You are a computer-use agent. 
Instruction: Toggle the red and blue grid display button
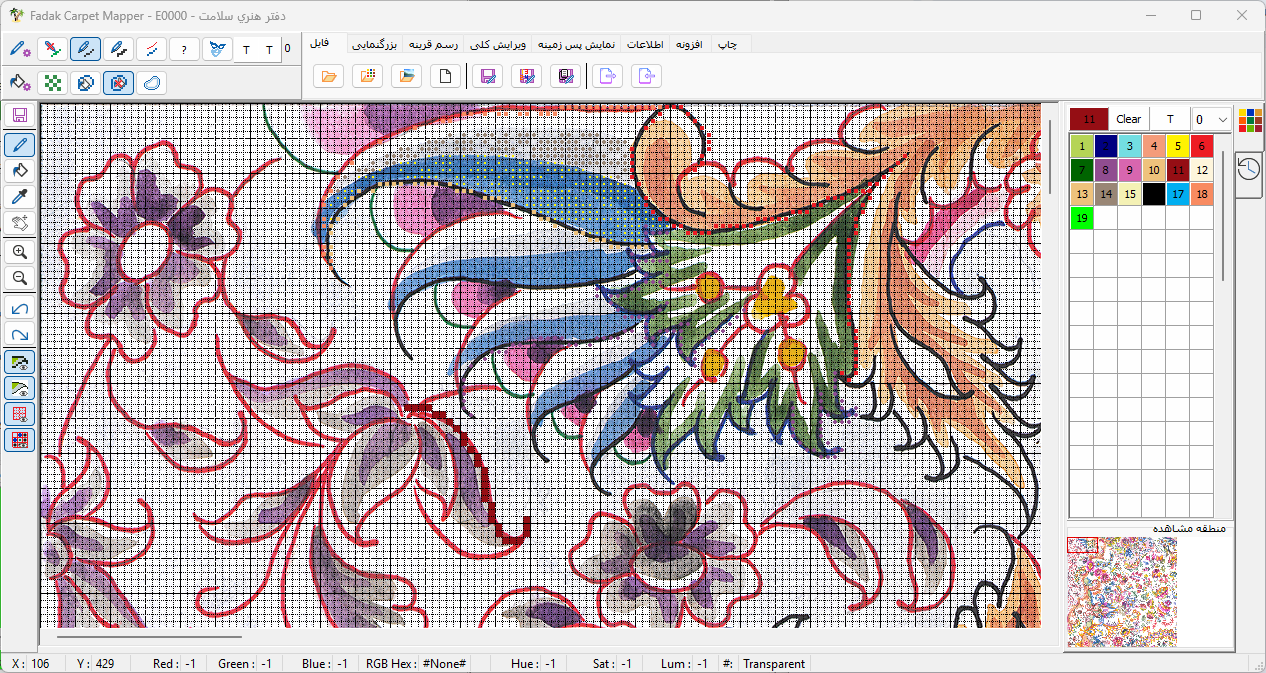coord(20,440)
